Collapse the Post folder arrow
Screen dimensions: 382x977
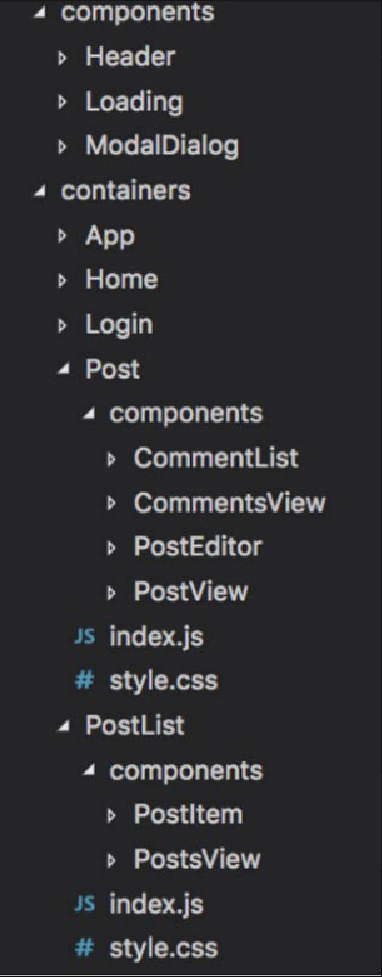tap(64, 370)
